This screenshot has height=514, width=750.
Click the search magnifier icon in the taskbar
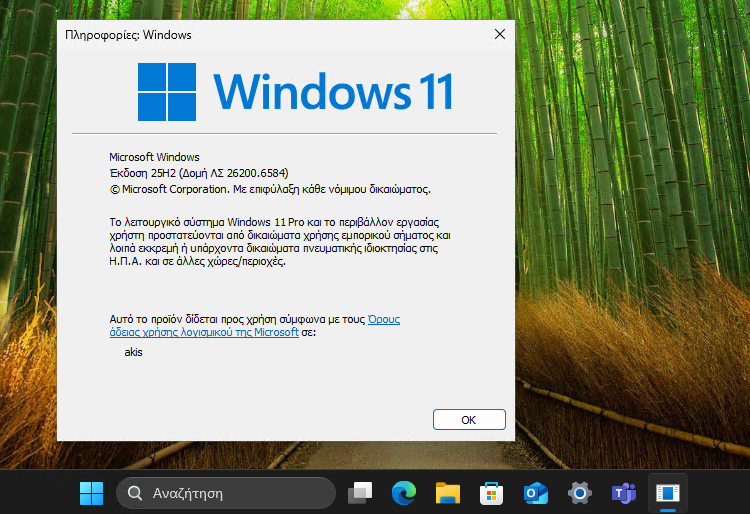(135, 493)
